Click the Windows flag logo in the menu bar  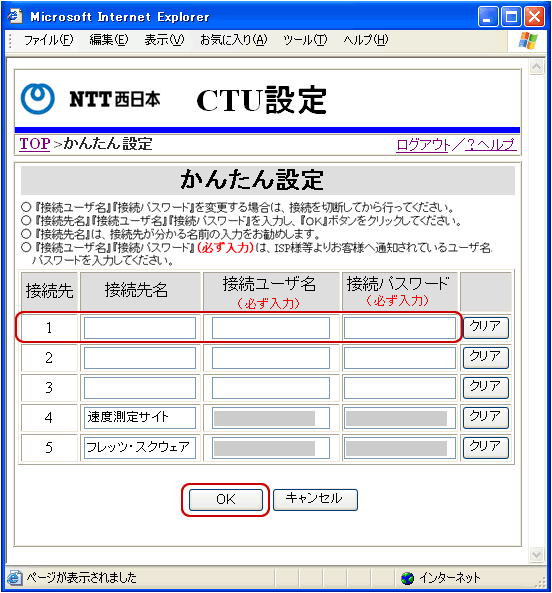(x=528, y=40)
